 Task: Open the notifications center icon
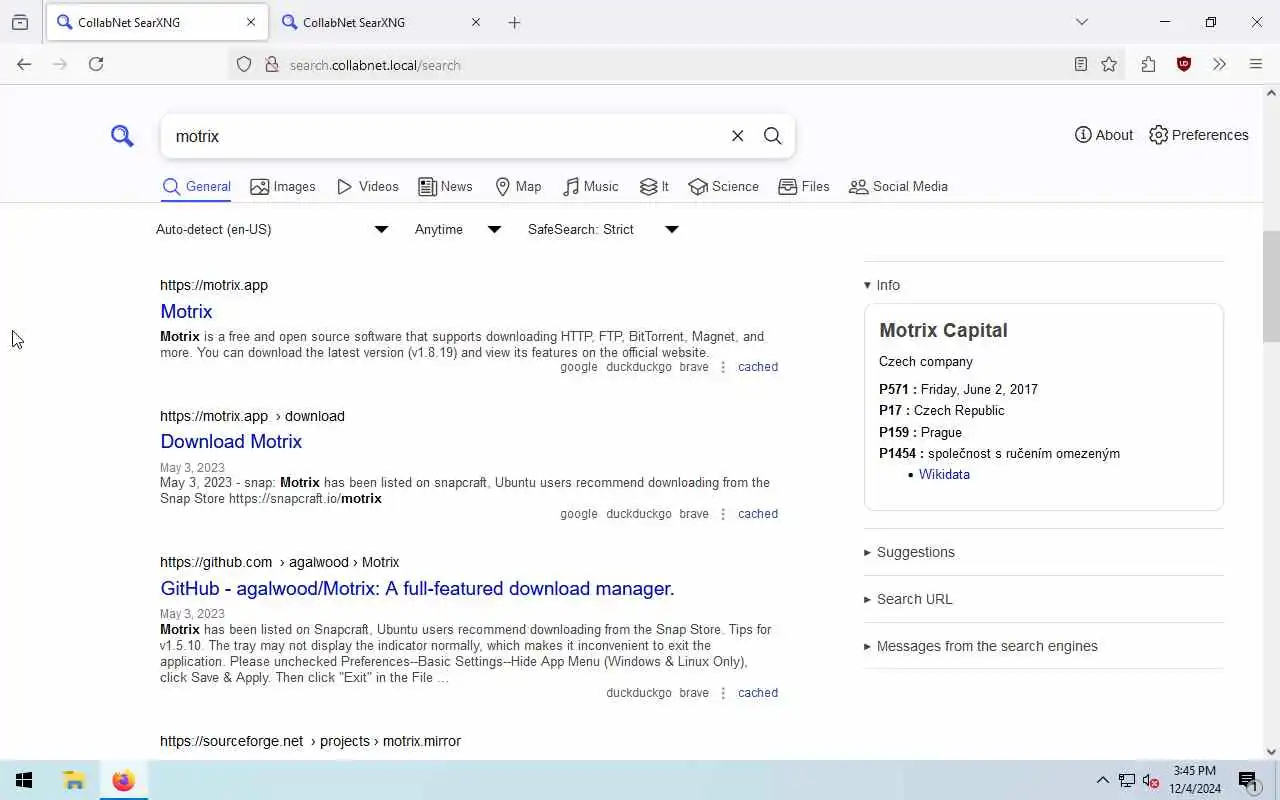pos(1248,780)
